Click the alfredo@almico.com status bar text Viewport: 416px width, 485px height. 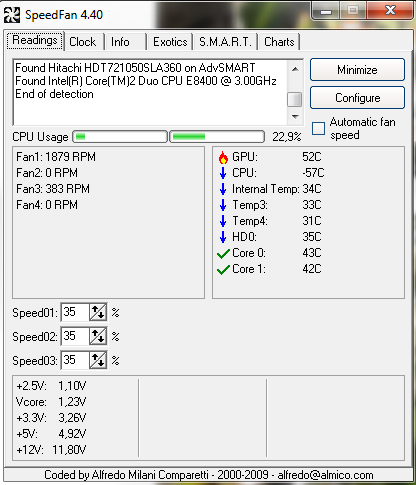click(325, 475)
